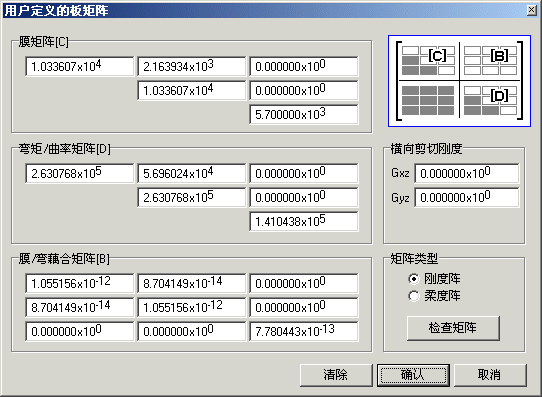The width and height of the screenshot is (542, 397).
Task: Click first-row membrane field 1.033607x10^4
Action: click(80, 66)
